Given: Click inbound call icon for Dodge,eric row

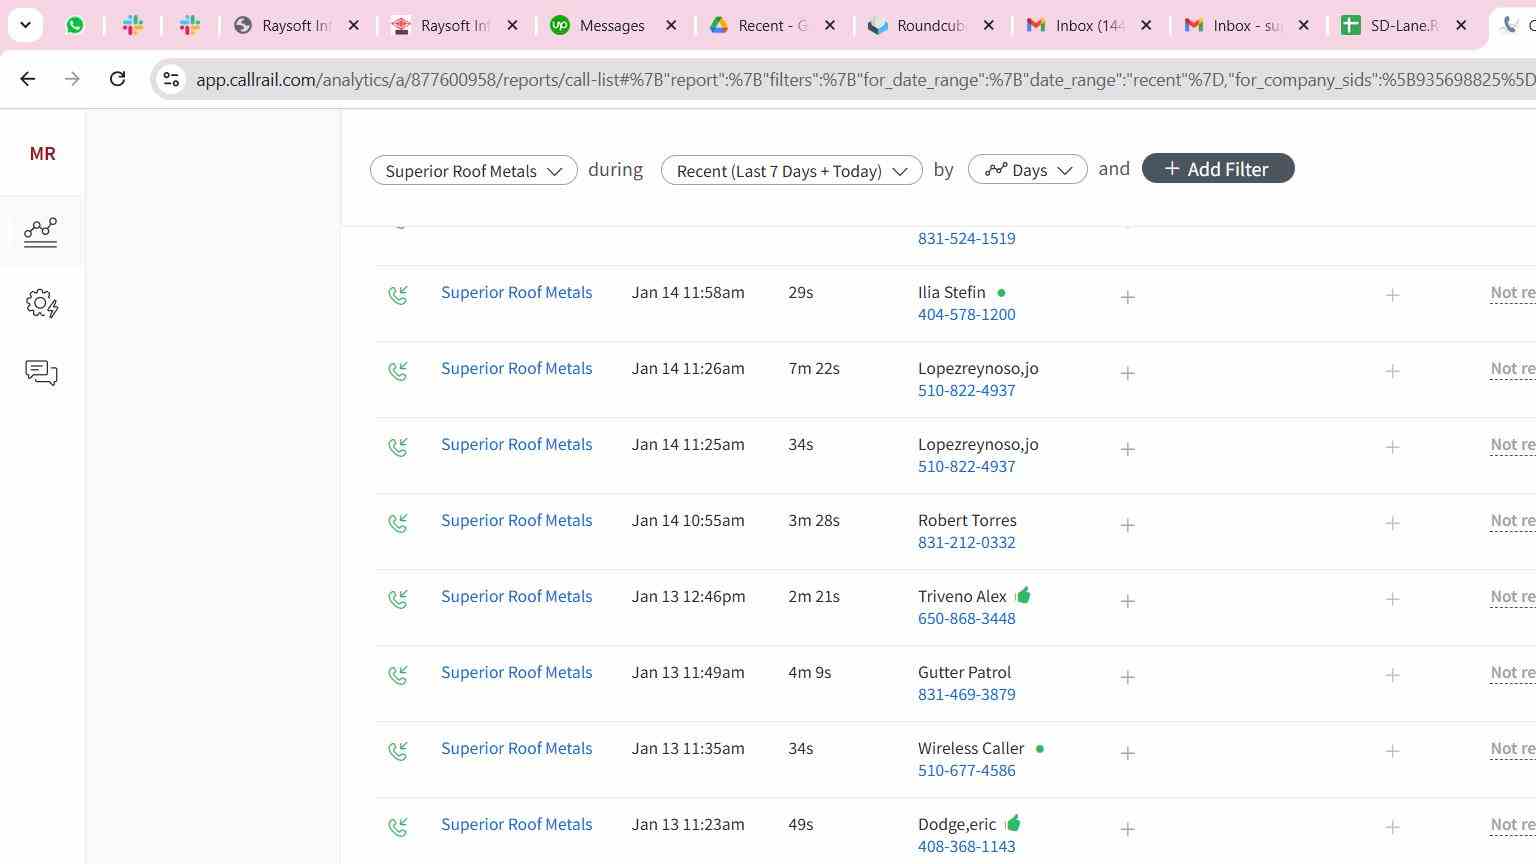Looking at the screenshot, I should pos(398,827).
